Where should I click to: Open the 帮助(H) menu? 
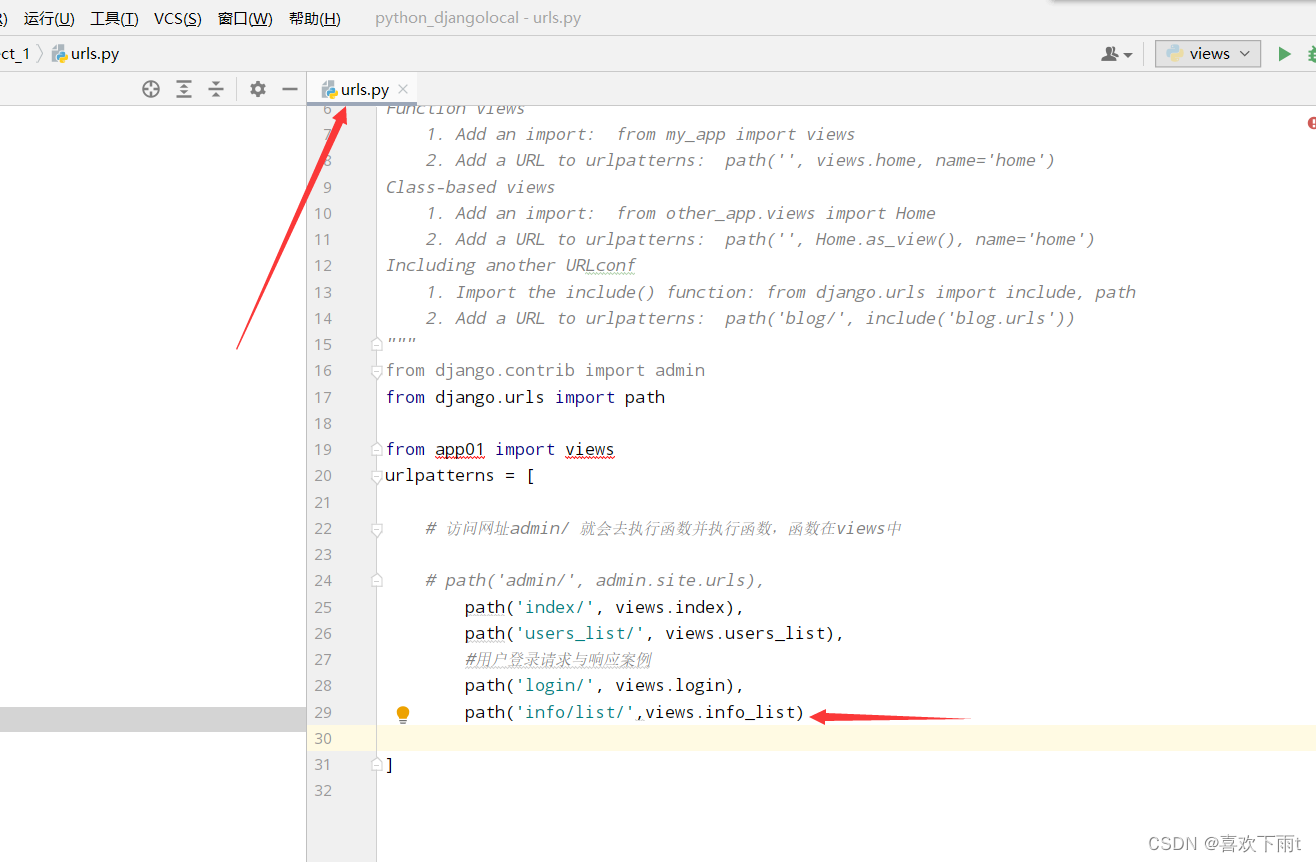tap(314, 18)
